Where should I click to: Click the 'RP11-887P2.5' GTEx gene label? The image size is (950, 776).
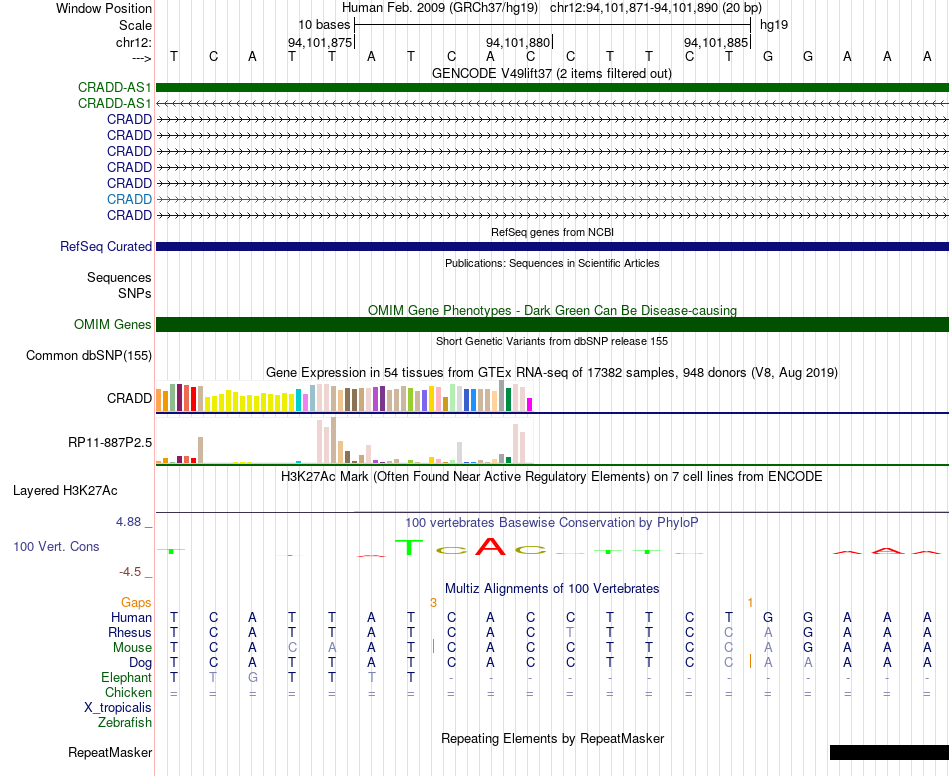point(110,443)
